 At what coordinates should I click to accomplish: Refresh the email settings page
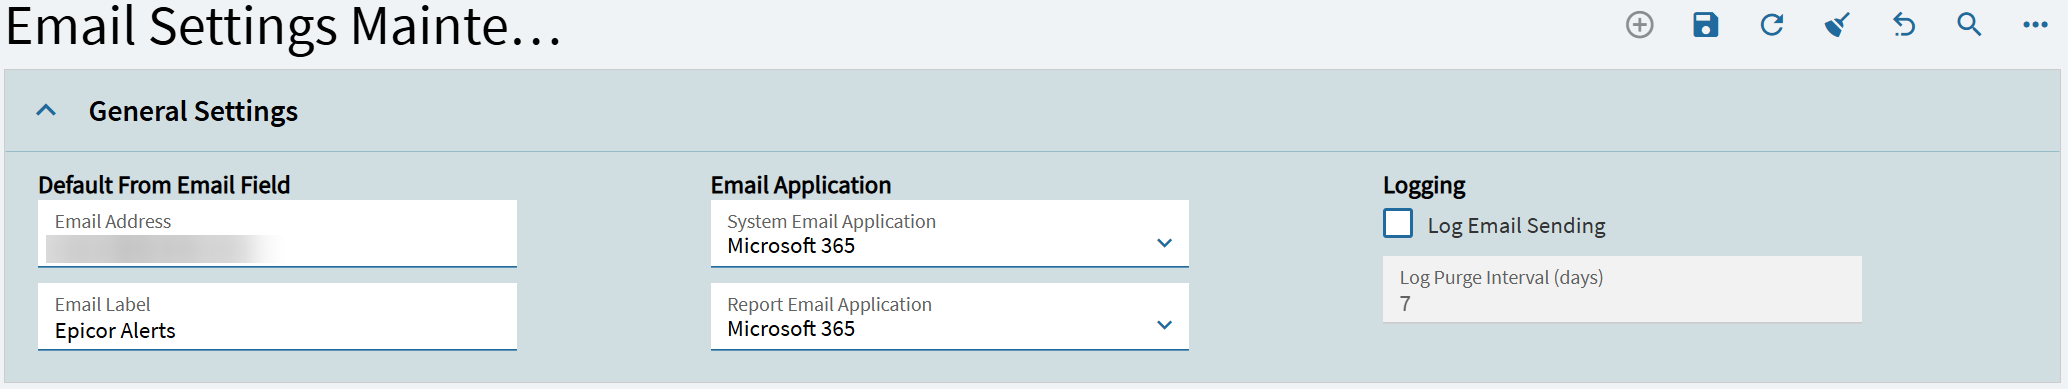point(1772,25)
